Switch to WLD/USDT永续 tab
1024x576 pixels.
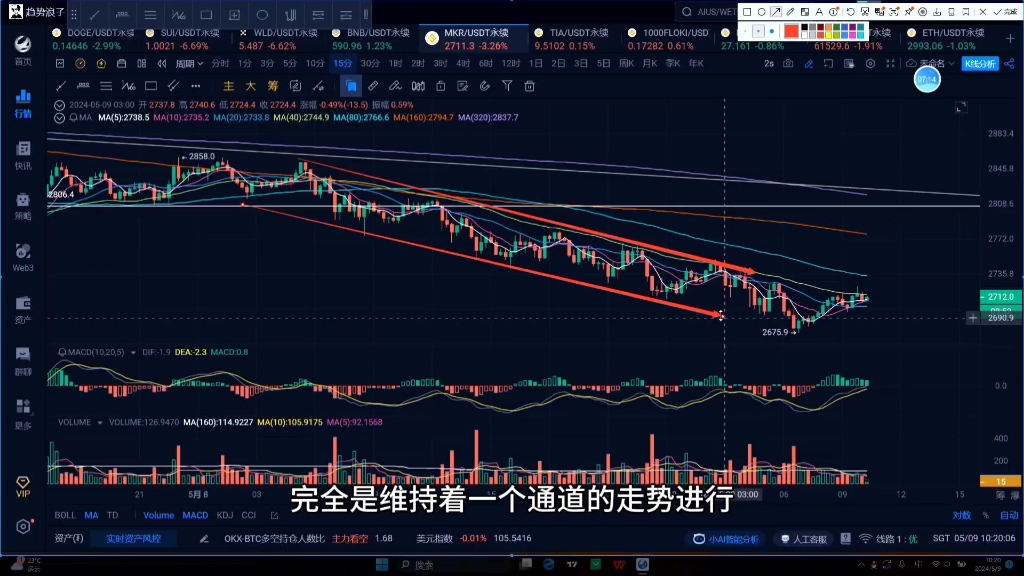point(278,39)
